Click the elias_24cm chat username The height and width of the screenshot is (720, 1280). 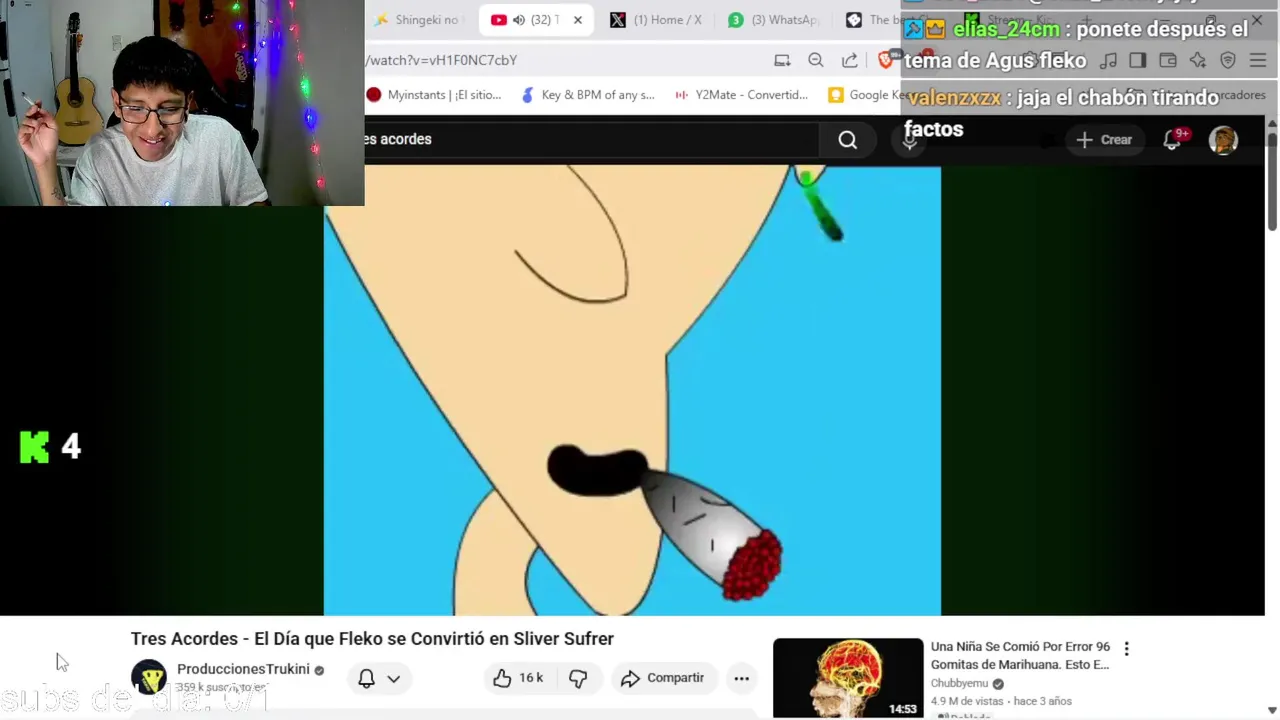1006,29
